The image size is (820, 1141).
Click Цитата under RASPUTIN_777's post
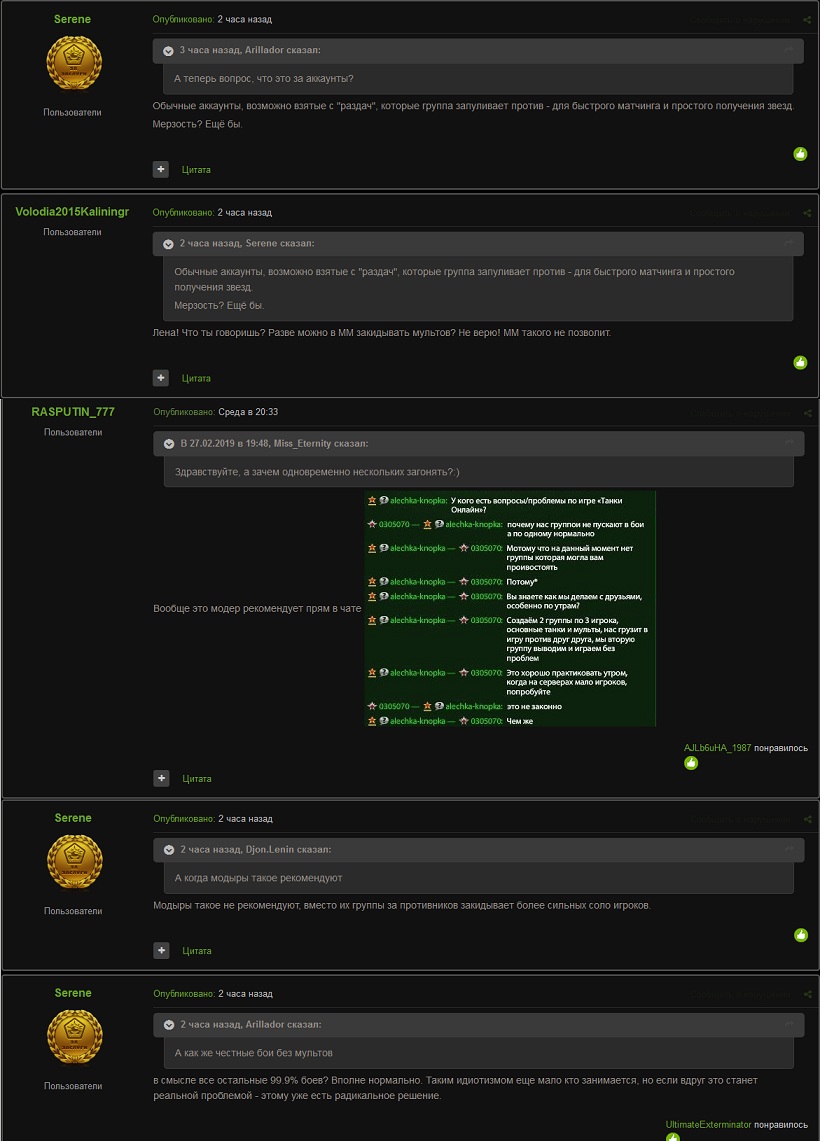point(197,778)
